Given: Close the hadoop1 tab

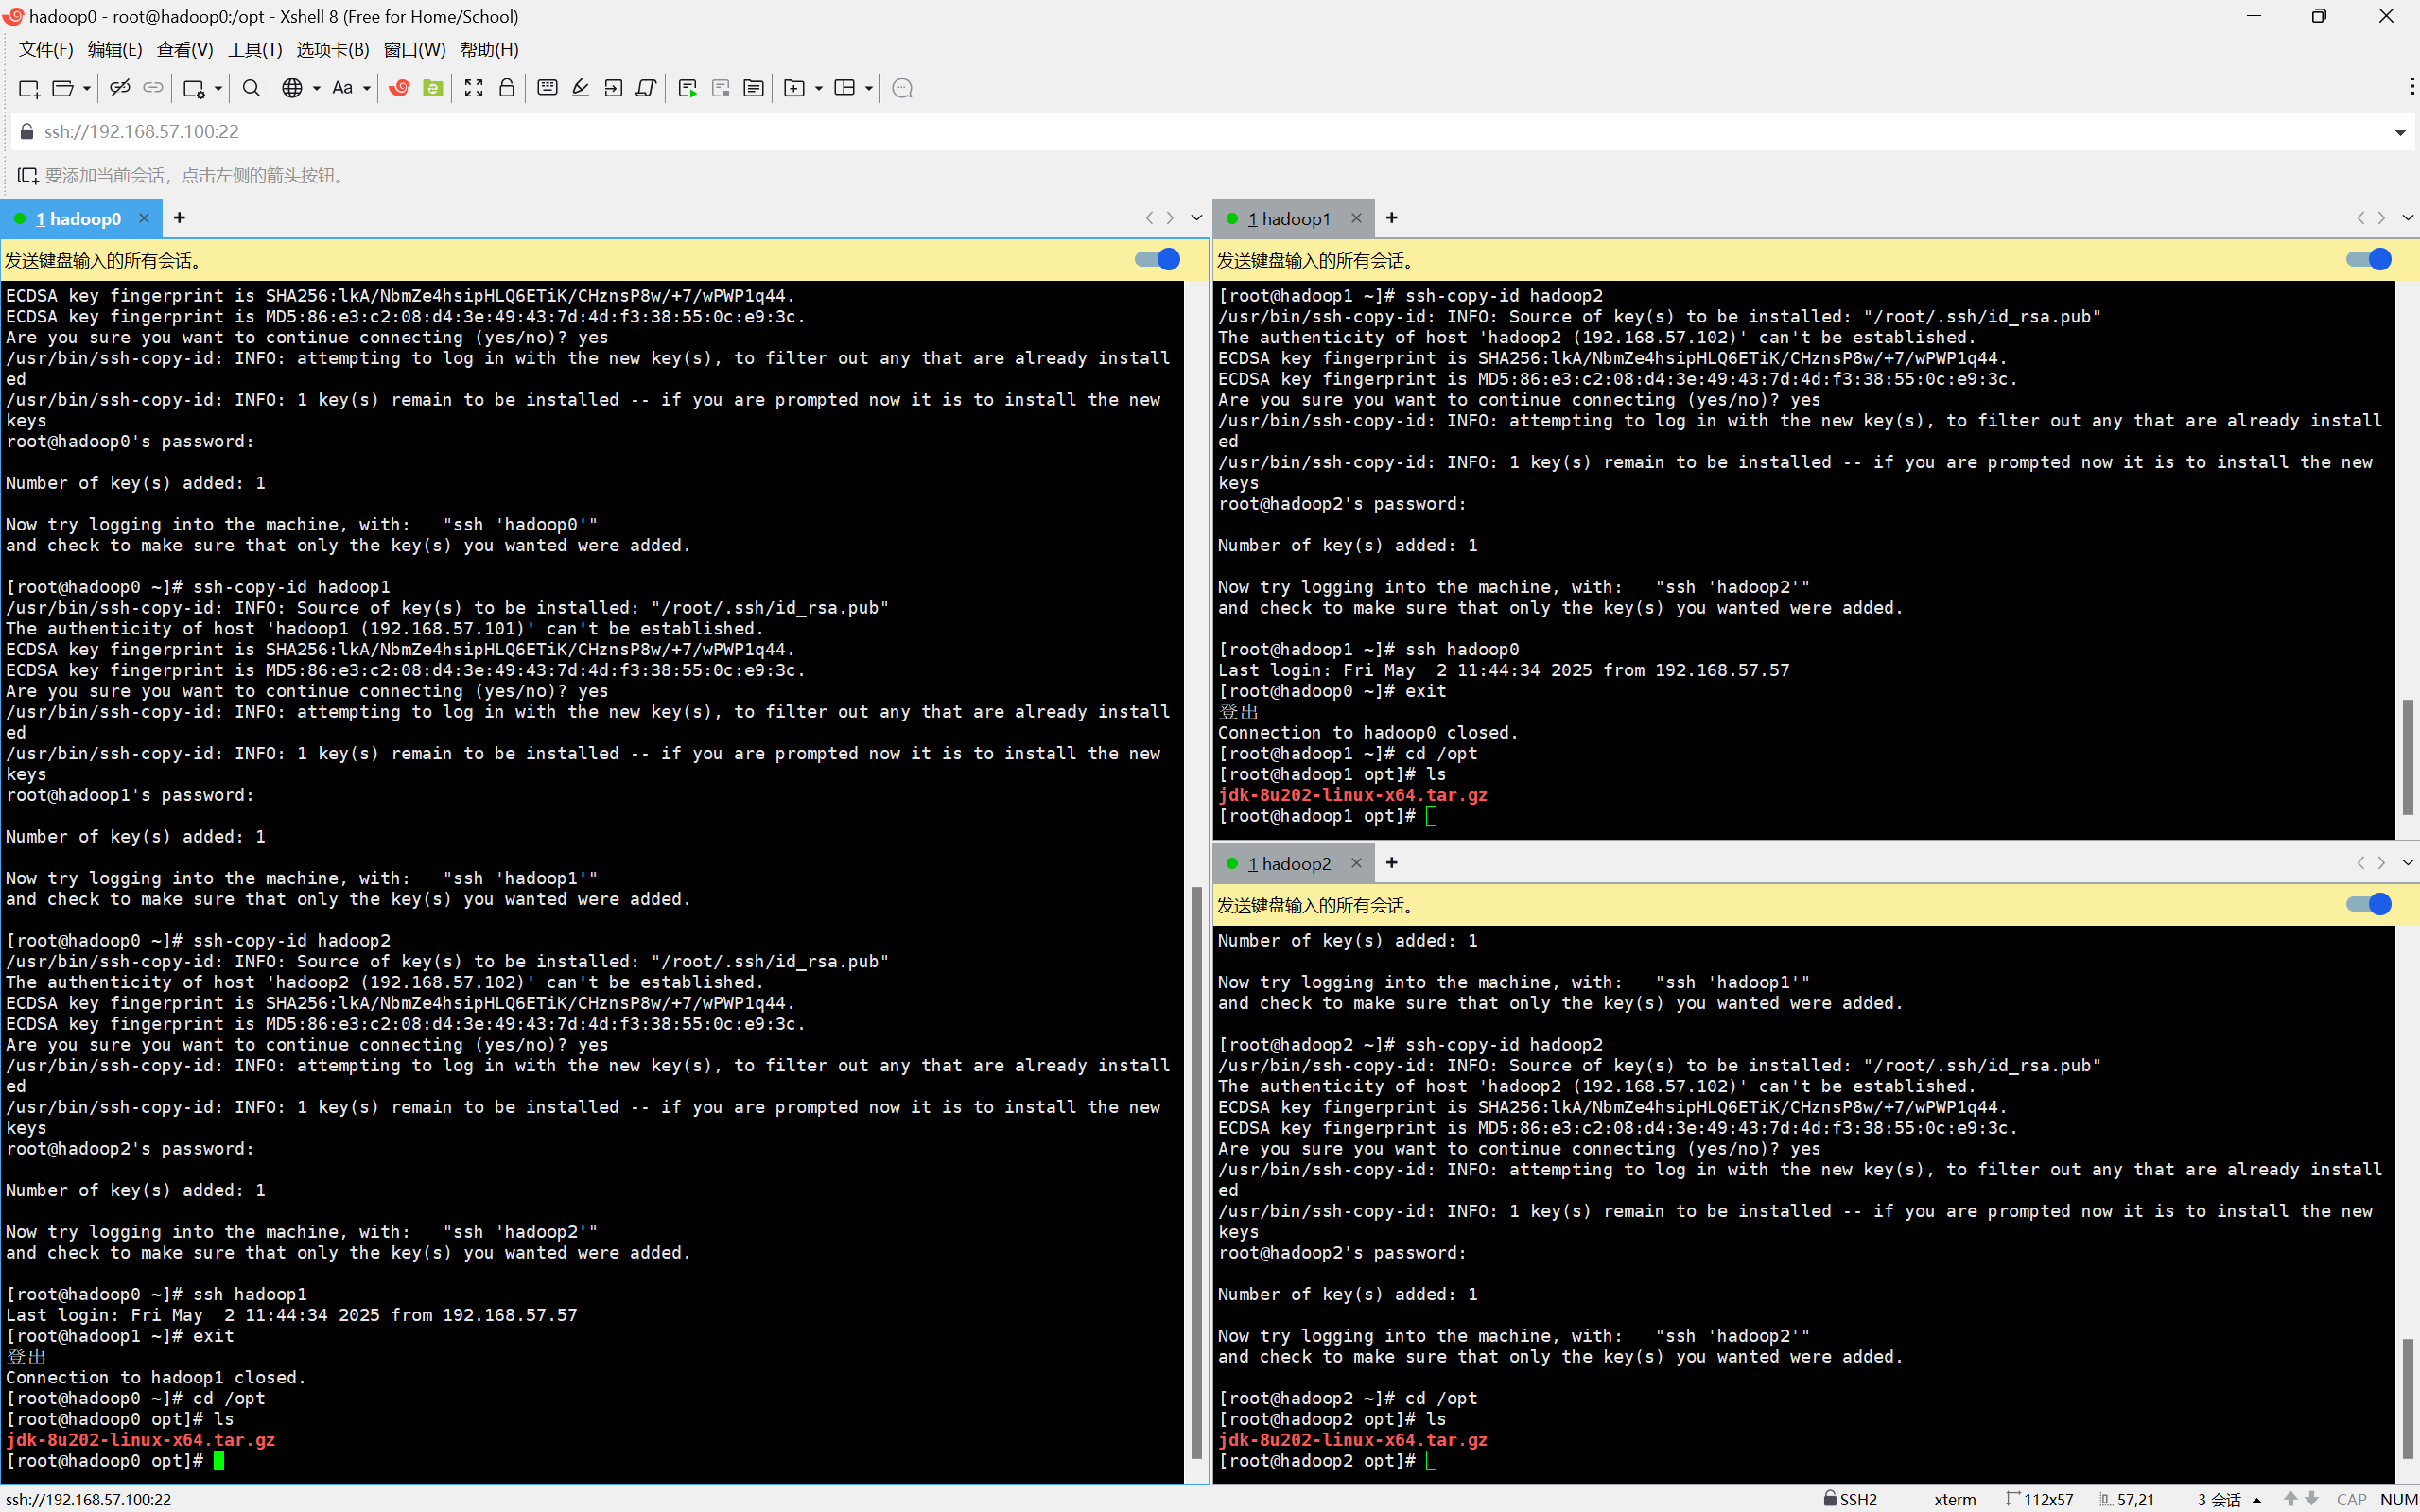Looking at the screenshot, I should 1356,218.
